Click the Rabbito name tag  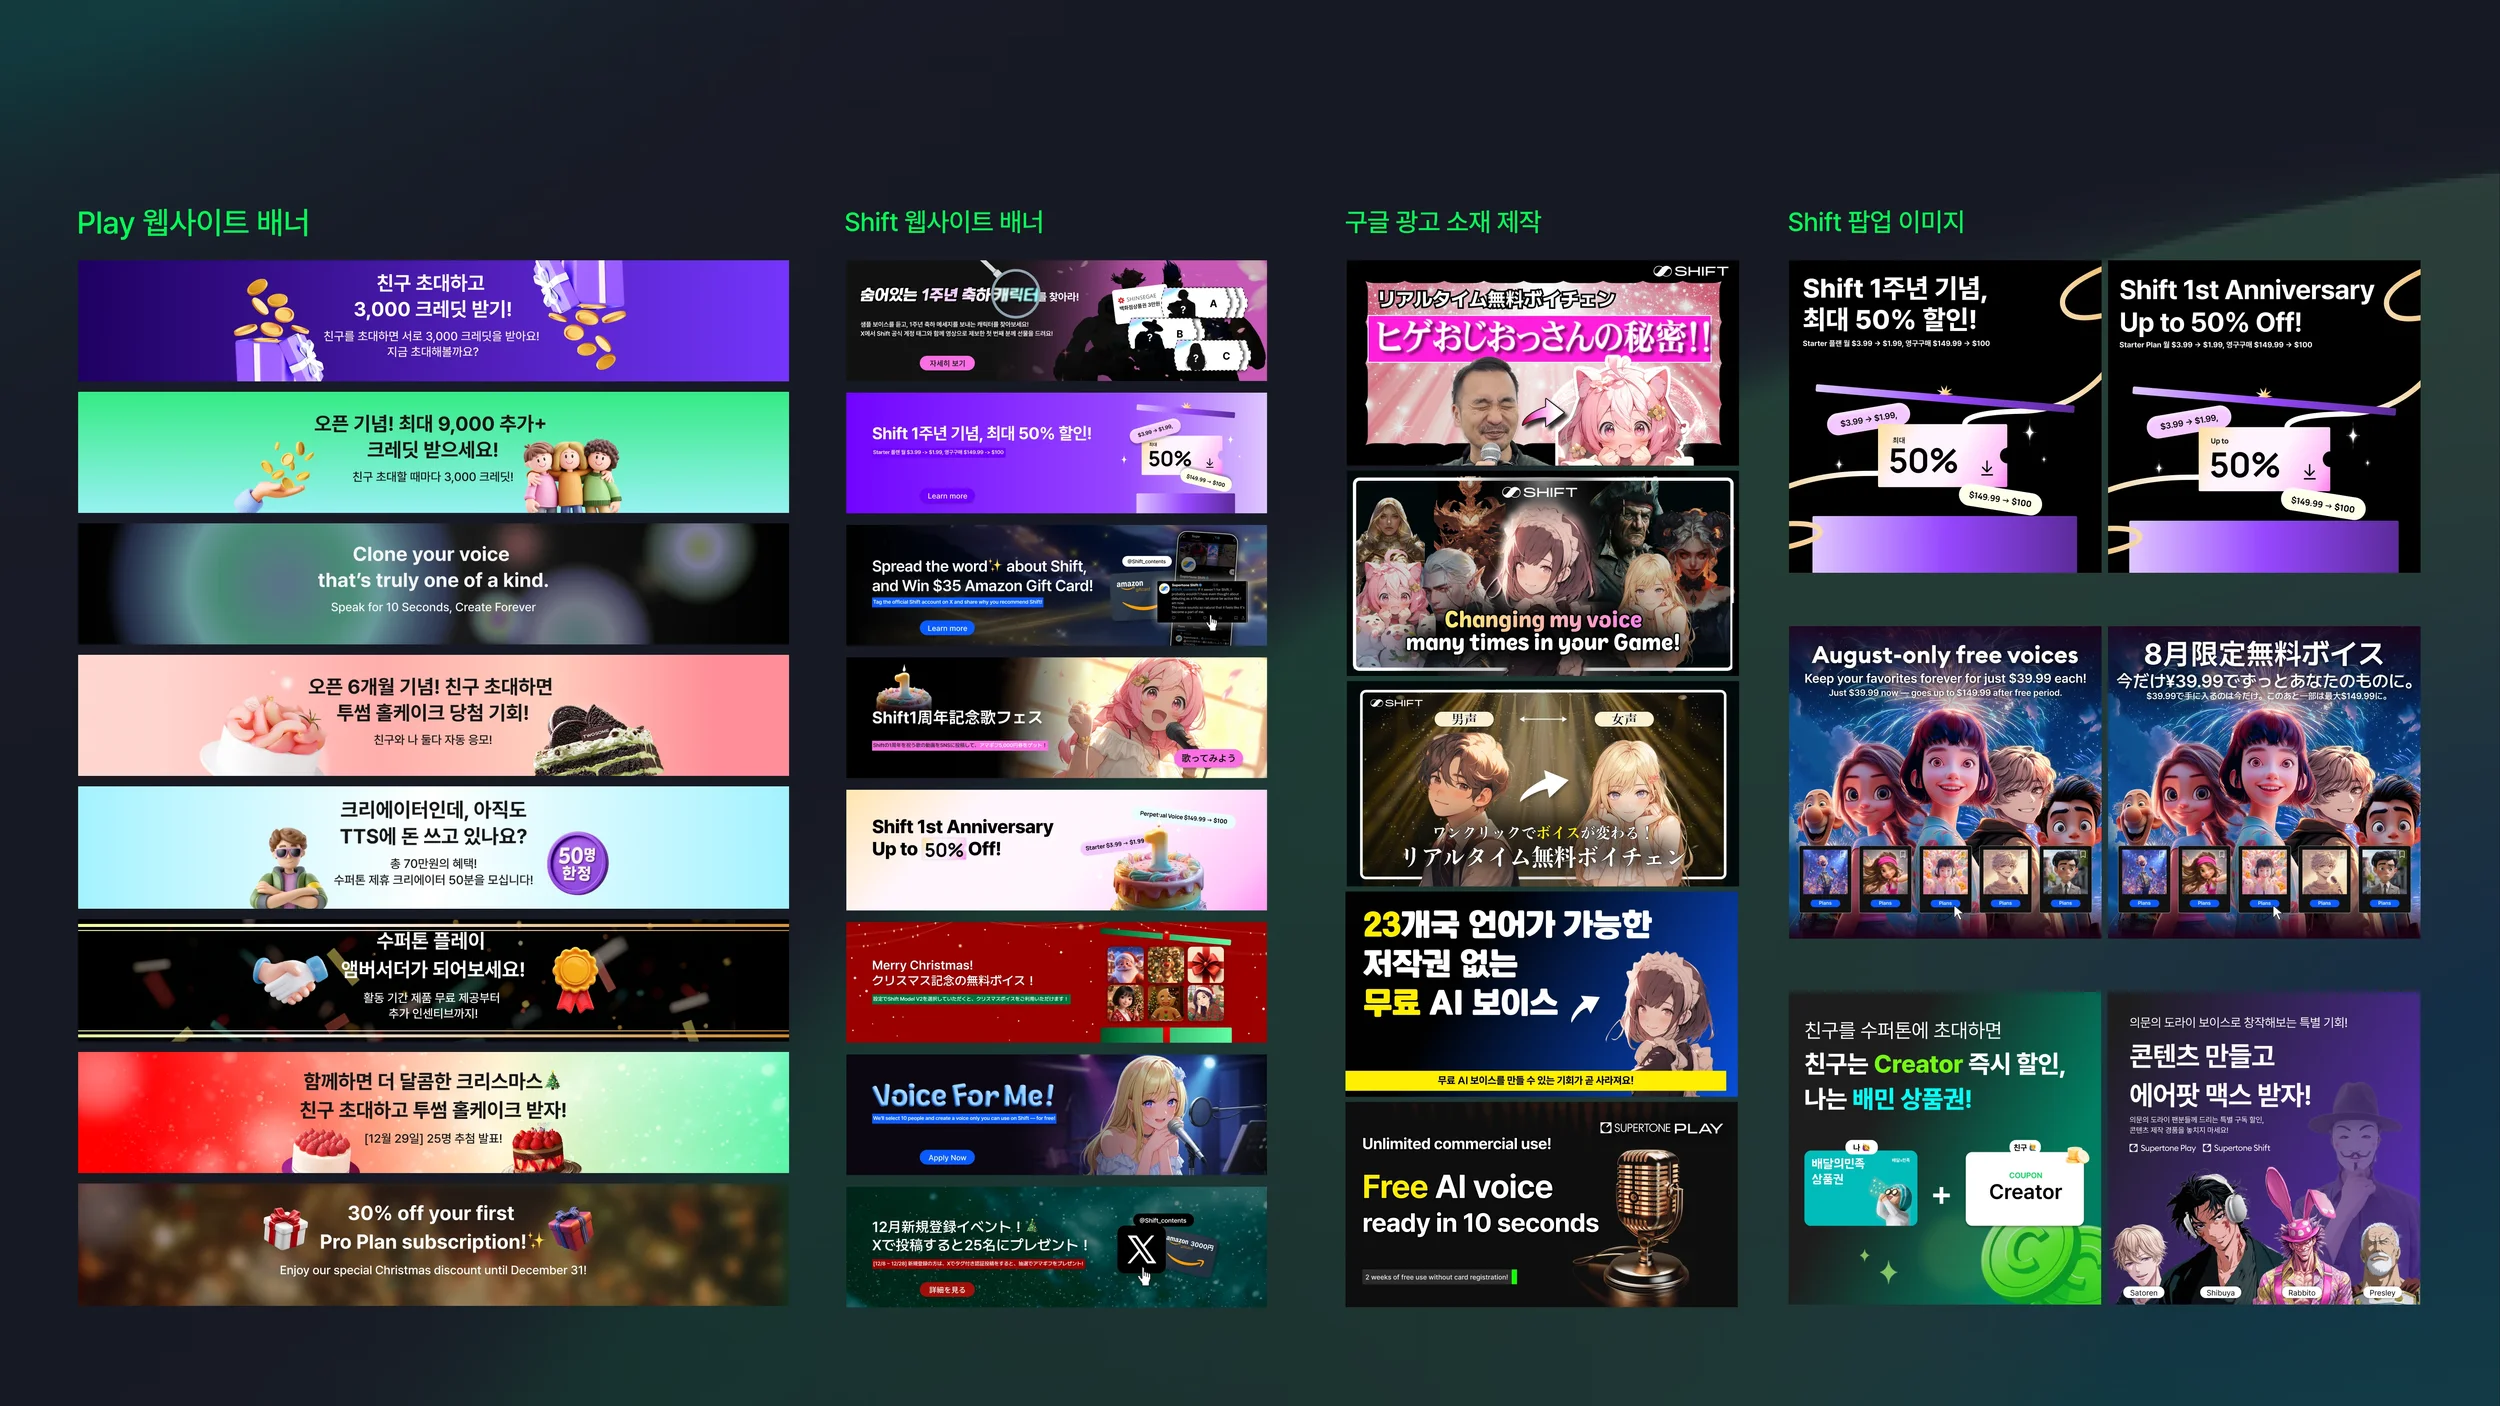(x=2301, y=1293)
